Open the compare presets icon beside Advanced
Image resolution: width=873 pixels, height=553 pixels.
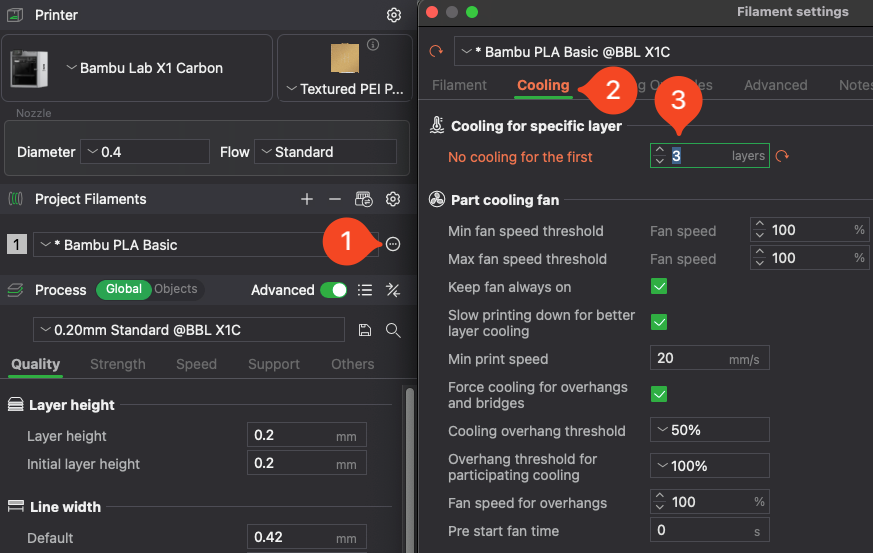pyautogui.click(x=393, y=290)
